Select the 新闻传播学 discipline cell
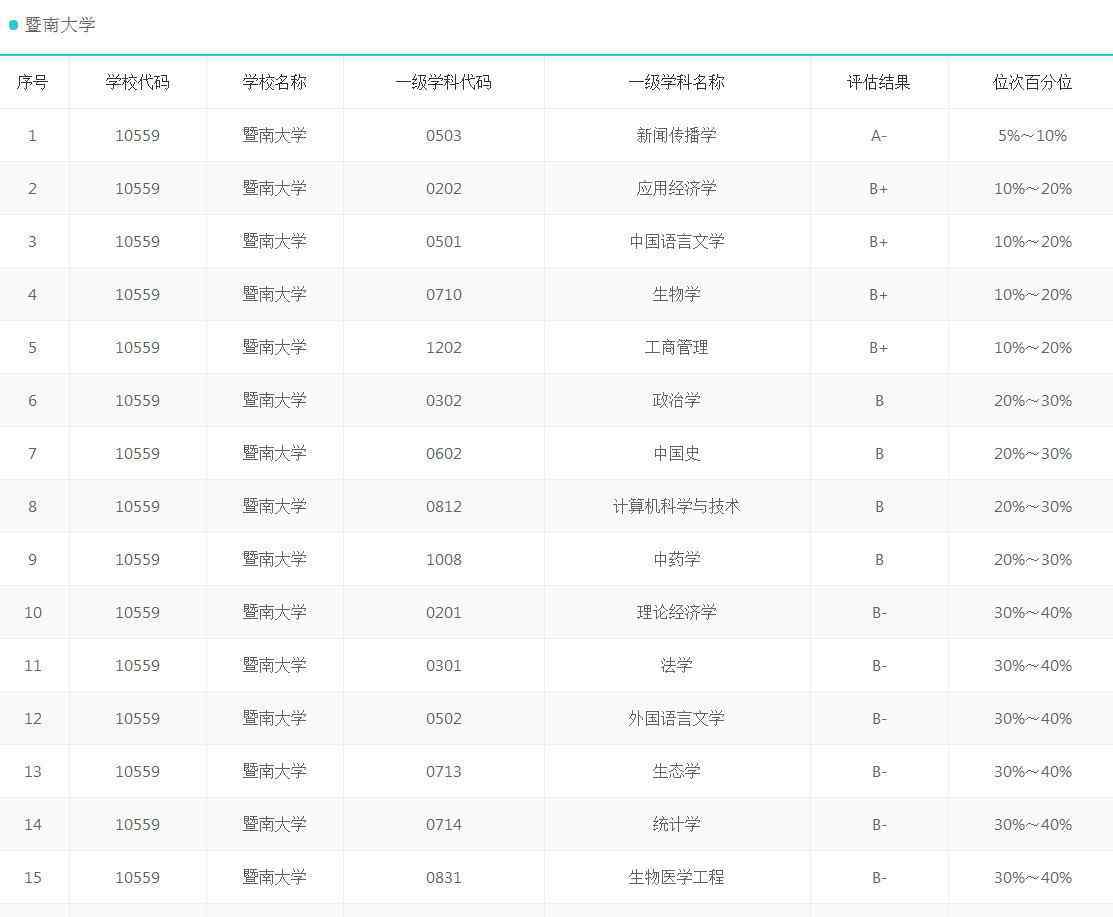 pyautogui.click(x=676, y=135)
